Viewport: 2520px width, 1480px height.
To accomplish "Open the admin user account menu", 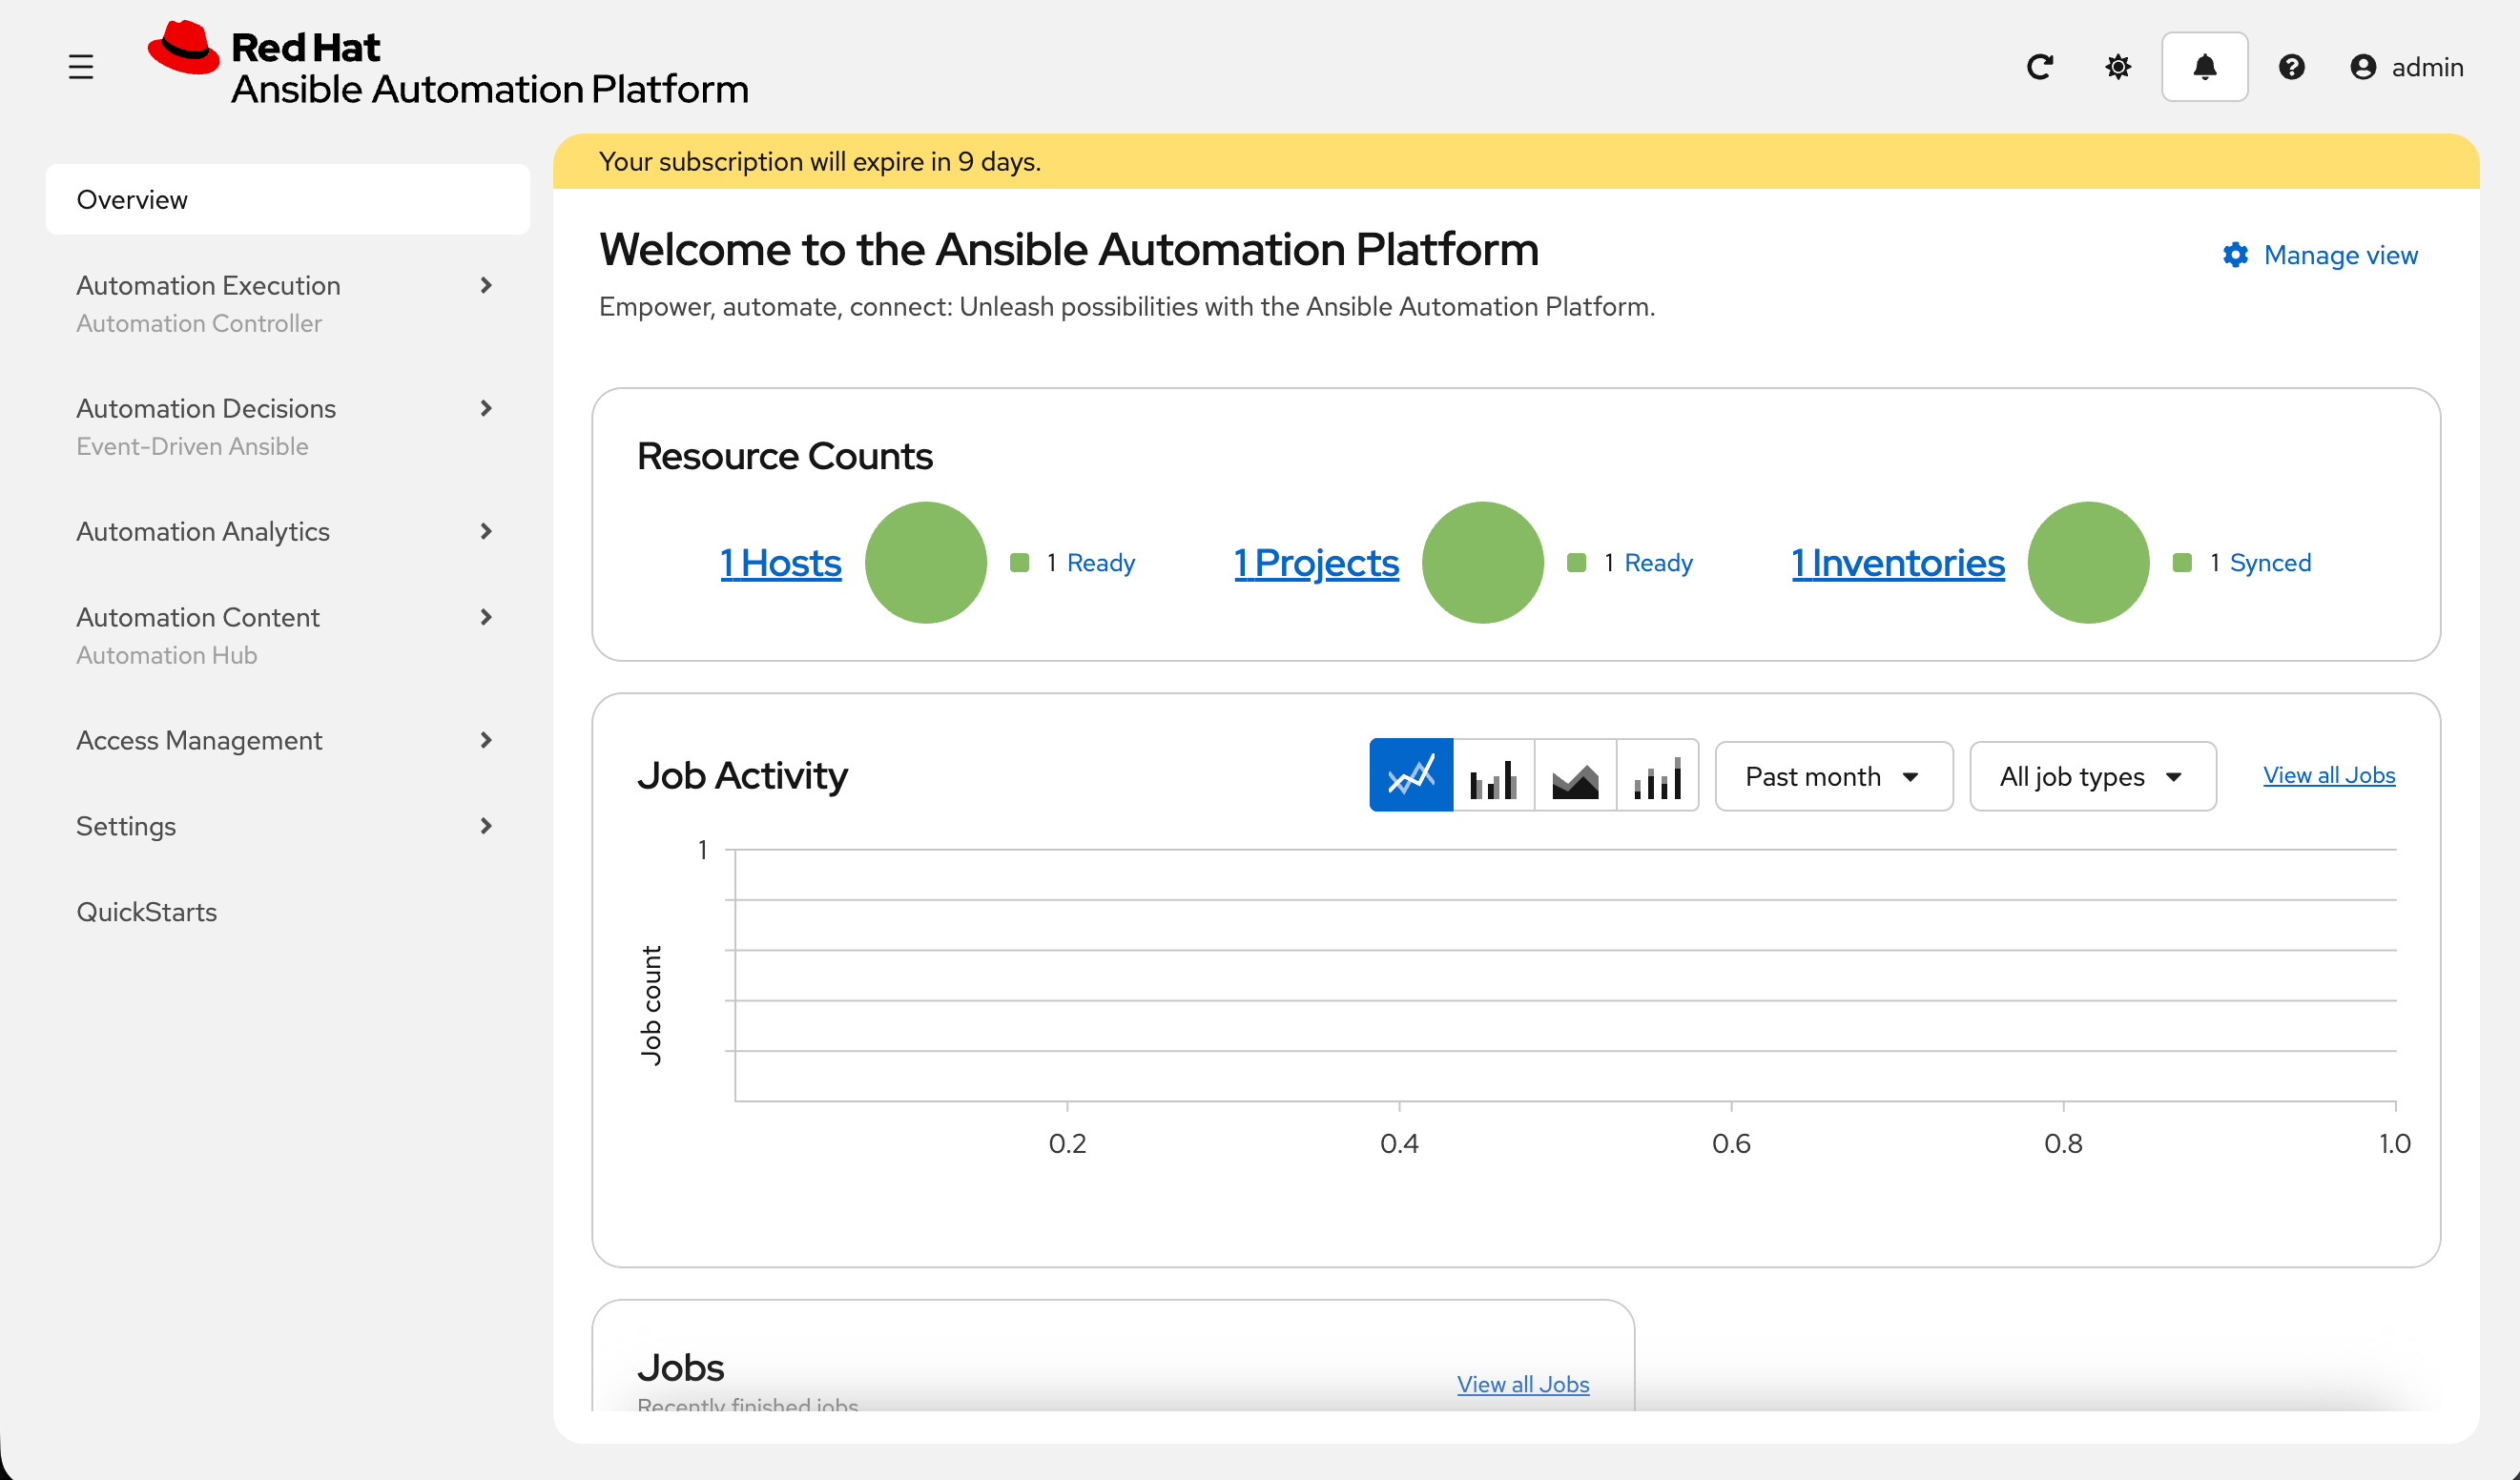I will (x=2406, y=67).
